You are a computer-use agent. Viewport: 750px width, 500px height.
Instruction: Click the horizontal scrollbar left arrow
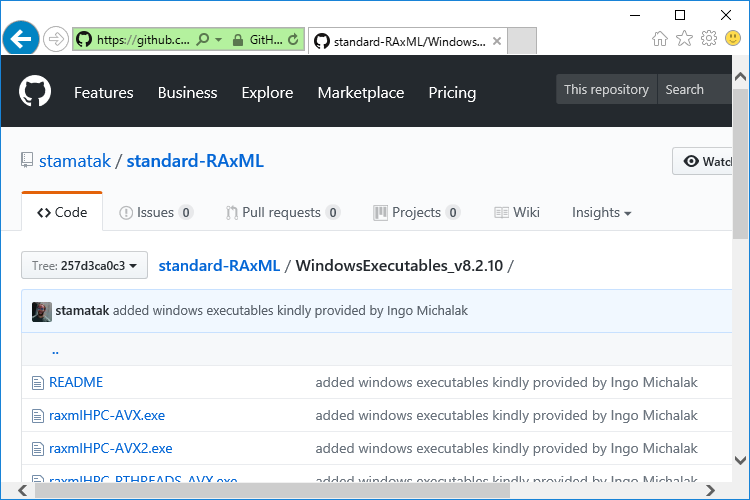(x=22, y=490)
